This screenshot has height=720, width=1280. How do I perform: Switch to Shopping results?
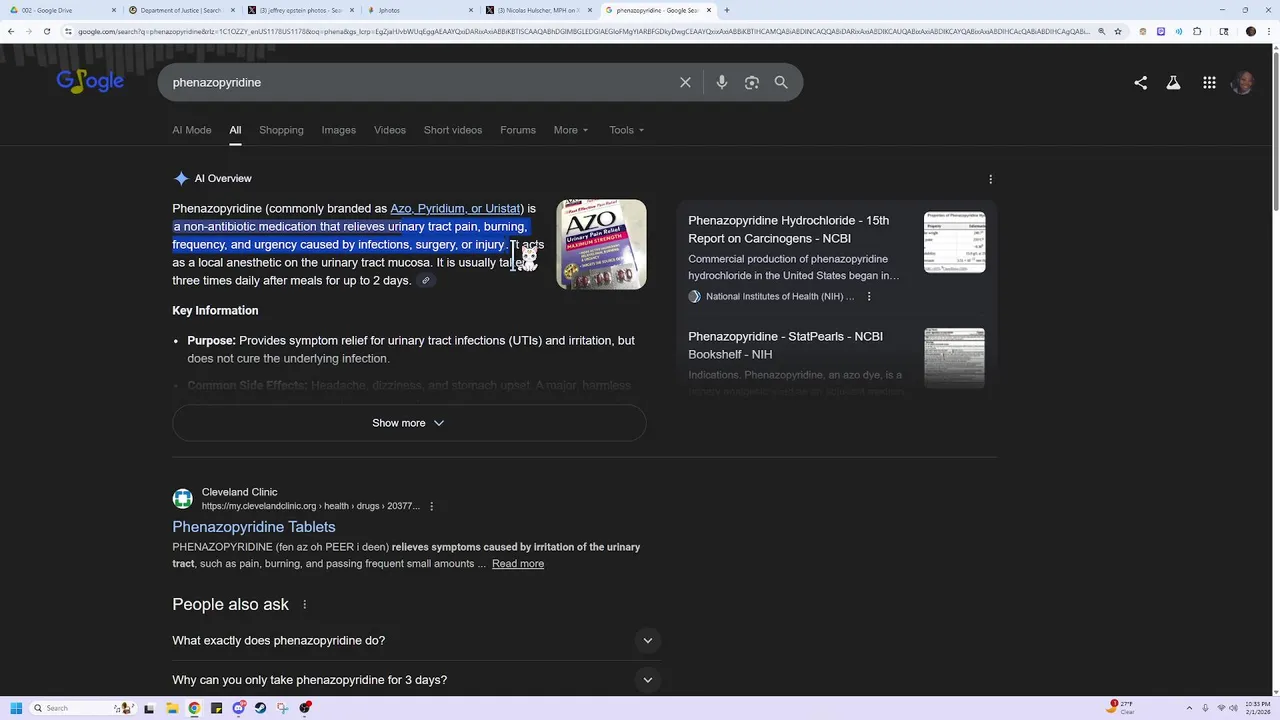281,130
